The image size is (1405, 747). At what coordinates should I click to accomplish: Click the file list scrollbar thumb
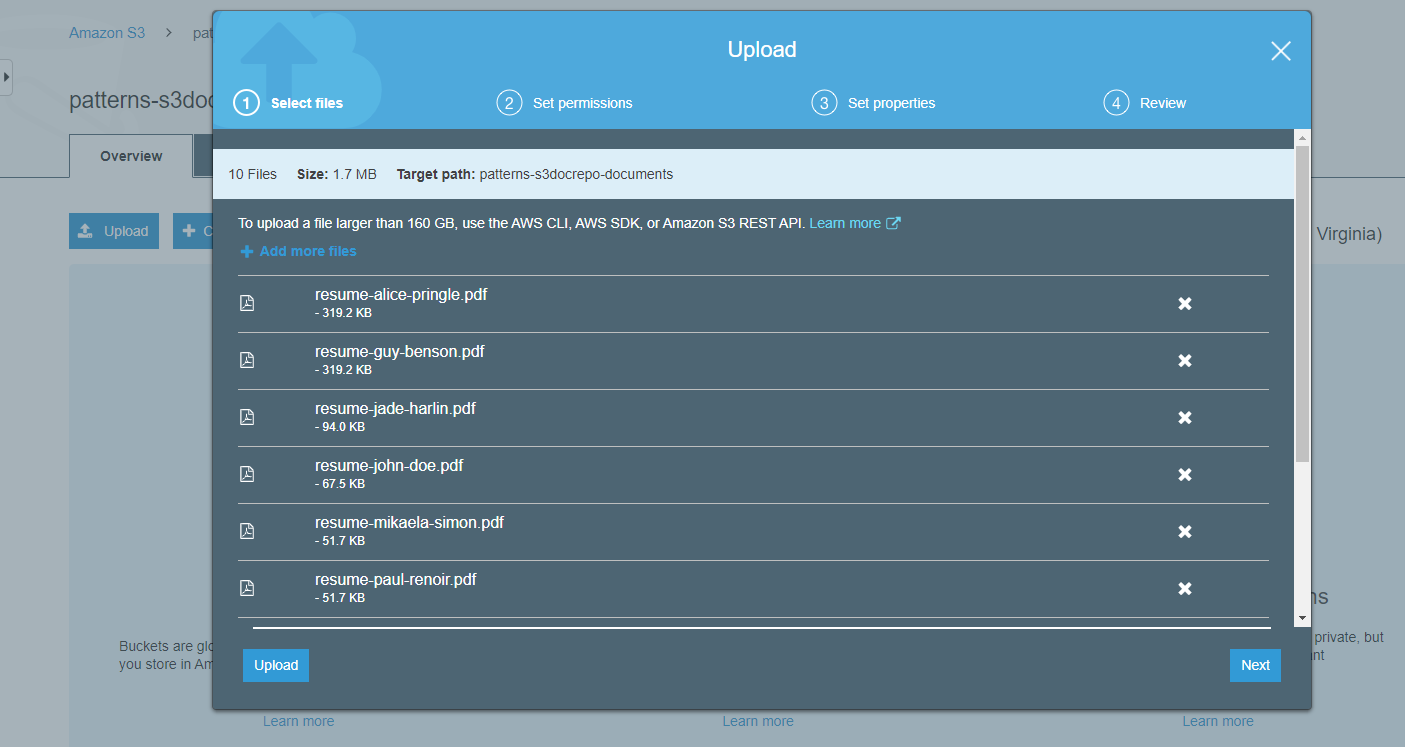(x=1302, y=303)
